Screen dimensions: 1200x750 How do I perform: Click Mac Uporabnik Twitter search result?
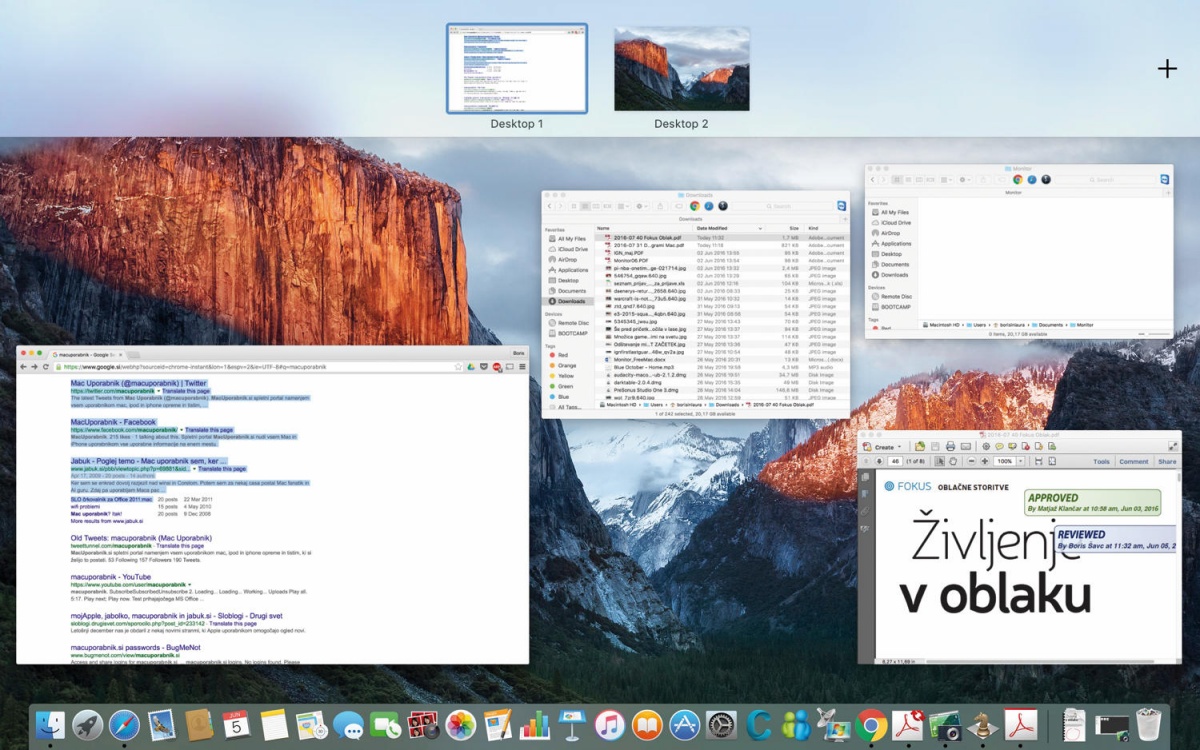click(x=138, y=383)
